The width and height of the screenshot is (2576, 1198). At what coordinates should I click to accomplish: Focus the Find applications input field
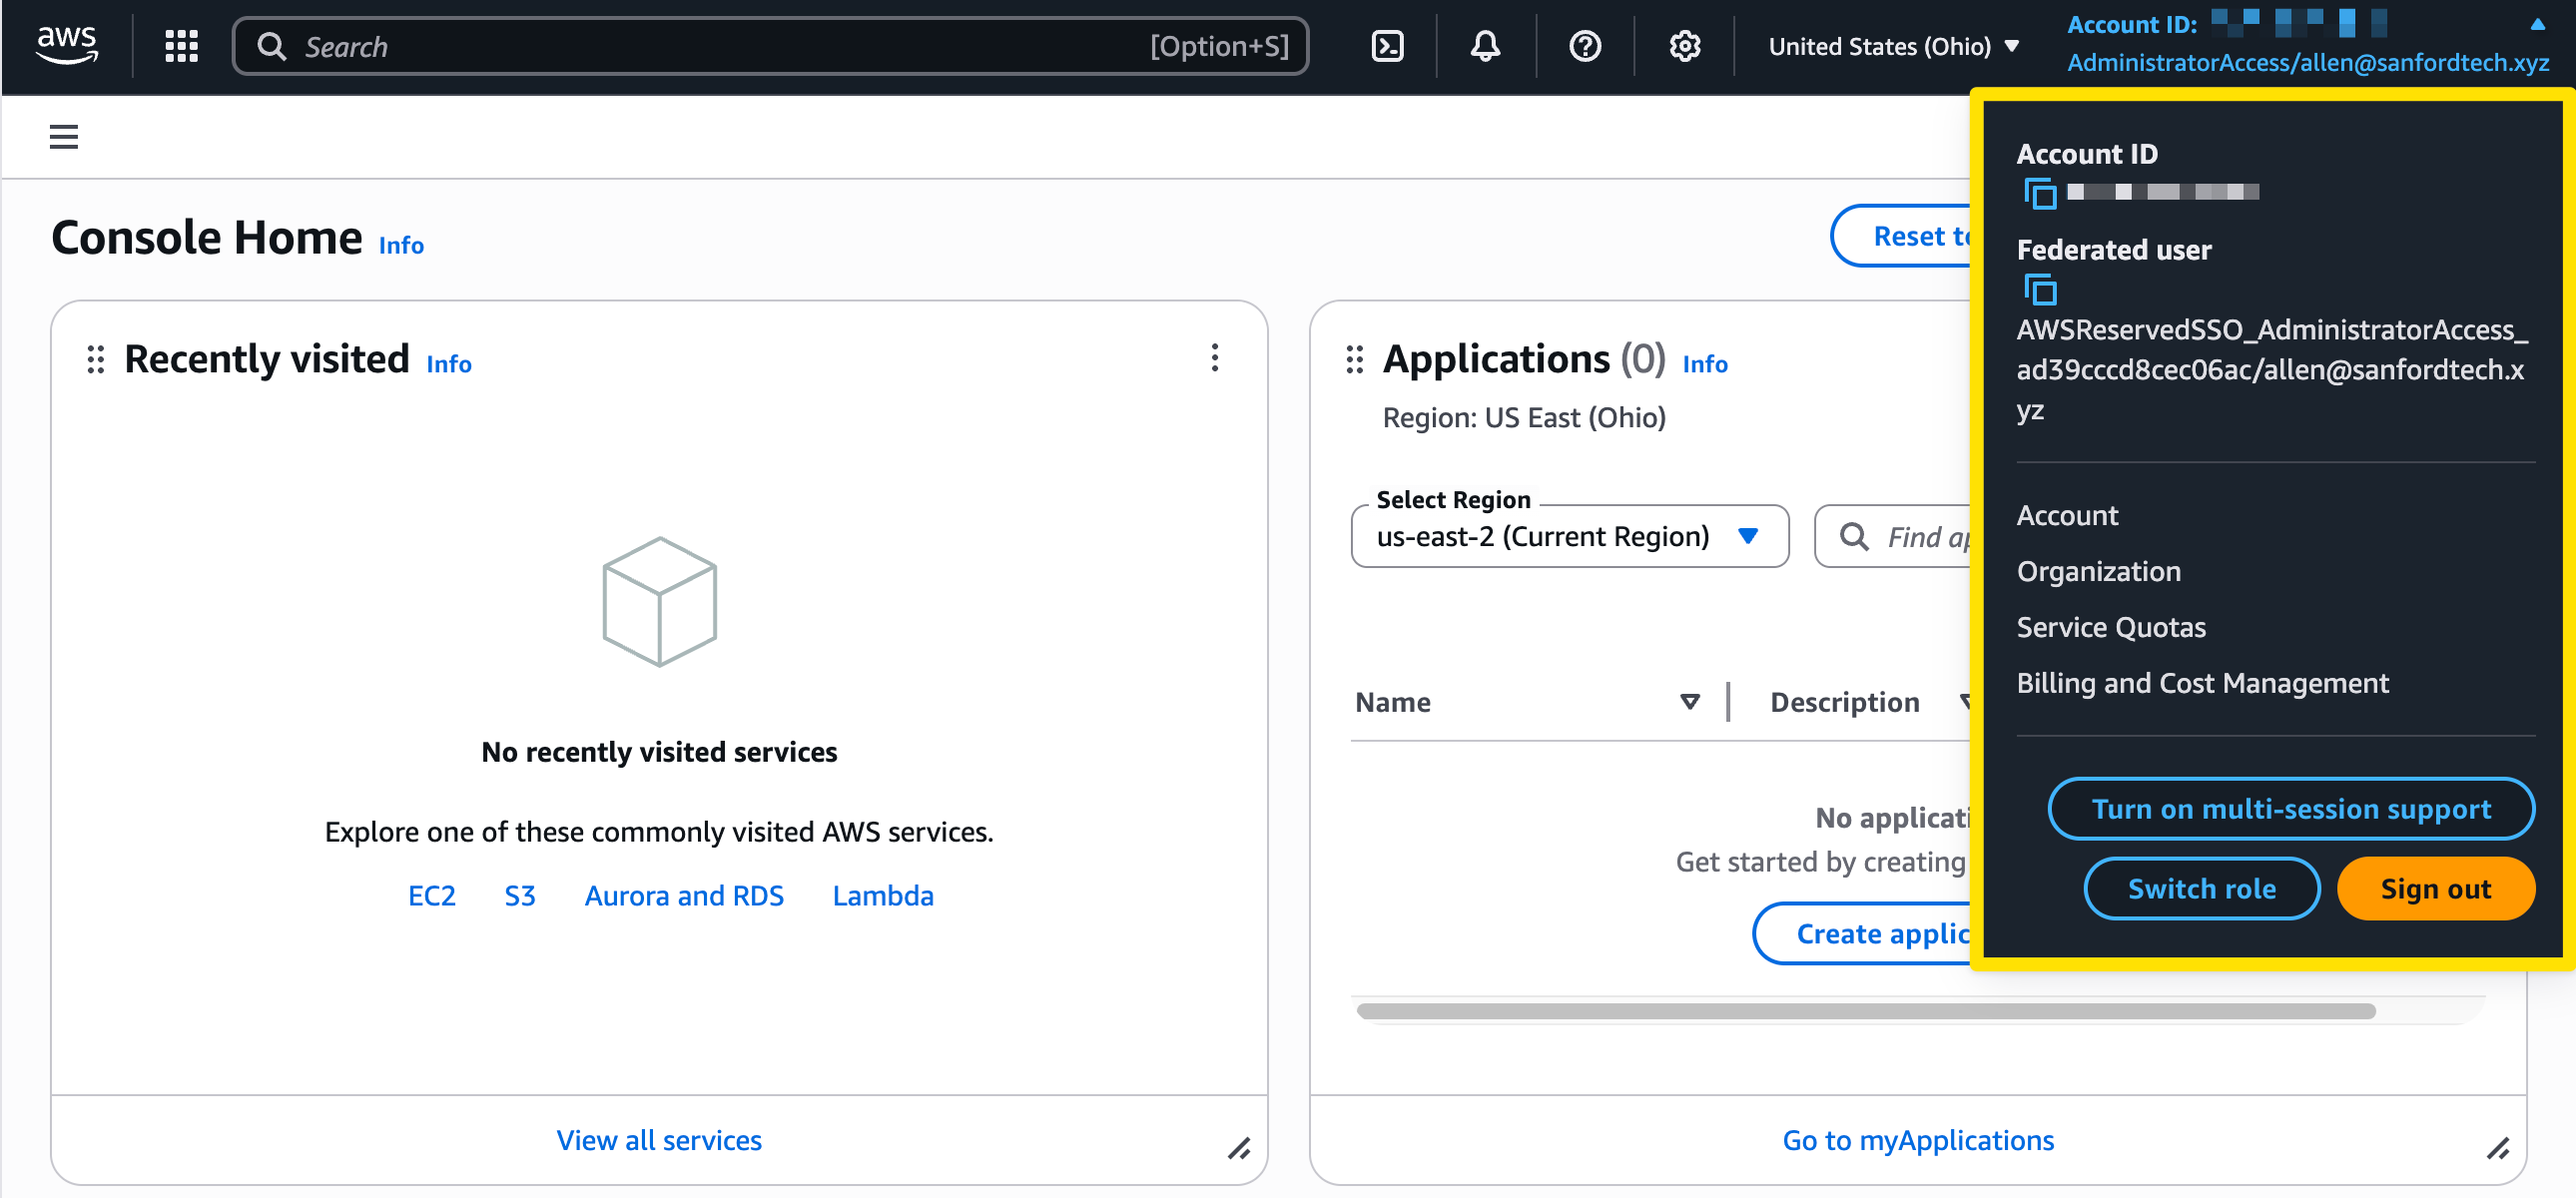click(x=1895, y=537)
